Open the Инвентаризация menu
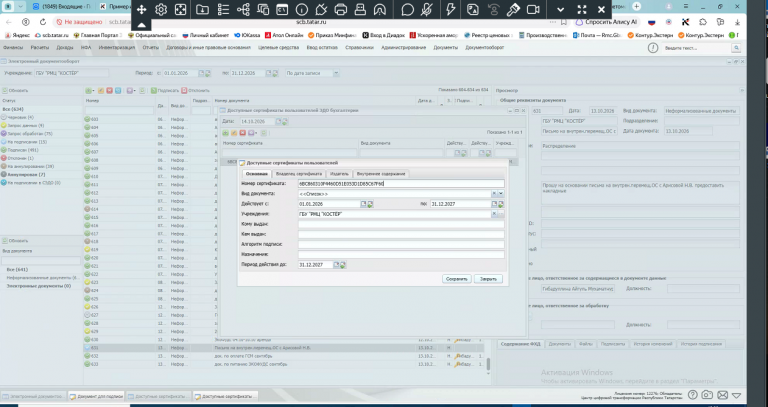 click(117, 48)
